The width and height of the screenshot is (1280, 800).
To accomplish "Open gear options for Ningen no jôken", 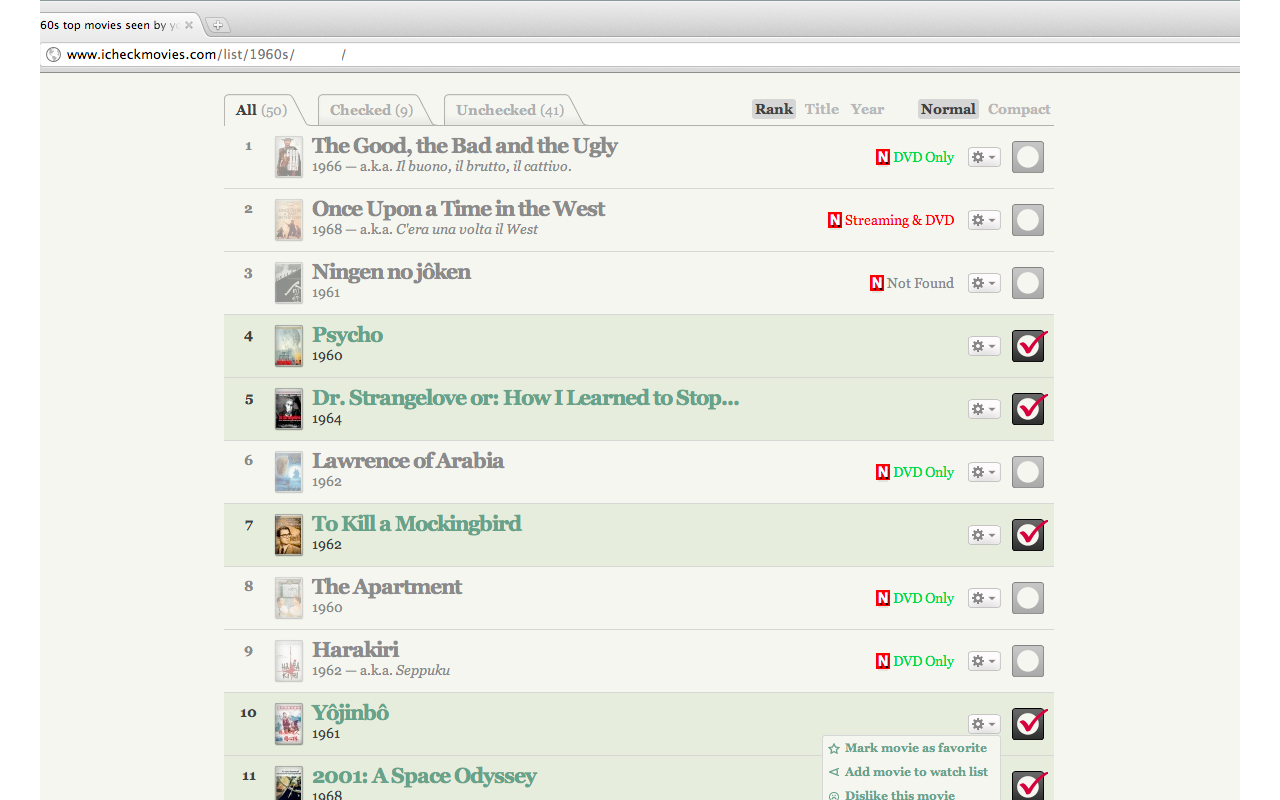I will point(984,283).
